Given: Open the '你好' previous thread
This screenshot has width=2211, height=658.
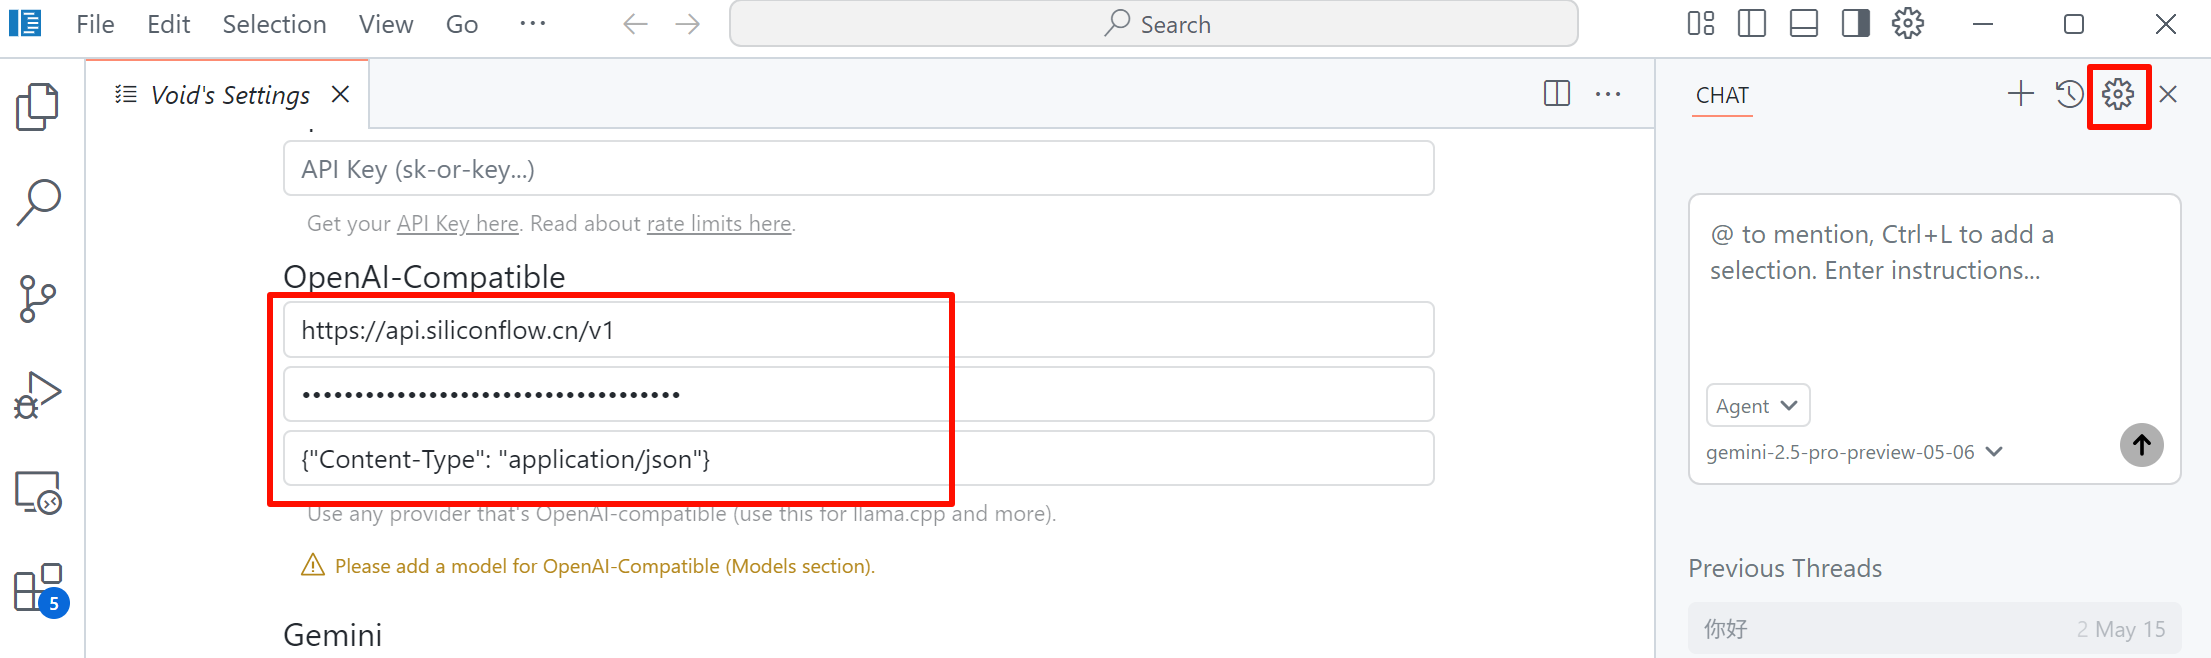Looking at the screenshot, I should (1934, 629).
